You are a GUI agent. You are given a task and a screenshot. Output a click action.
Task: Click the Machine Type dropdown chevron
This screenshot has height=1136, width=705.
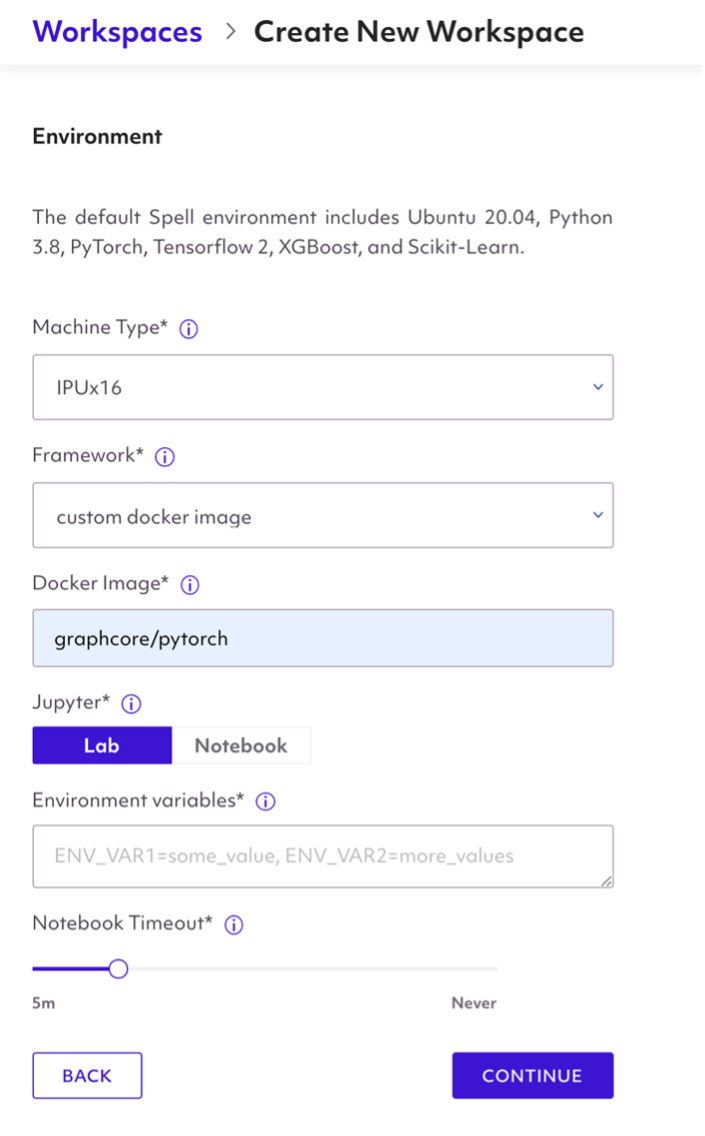coord(597,387)
